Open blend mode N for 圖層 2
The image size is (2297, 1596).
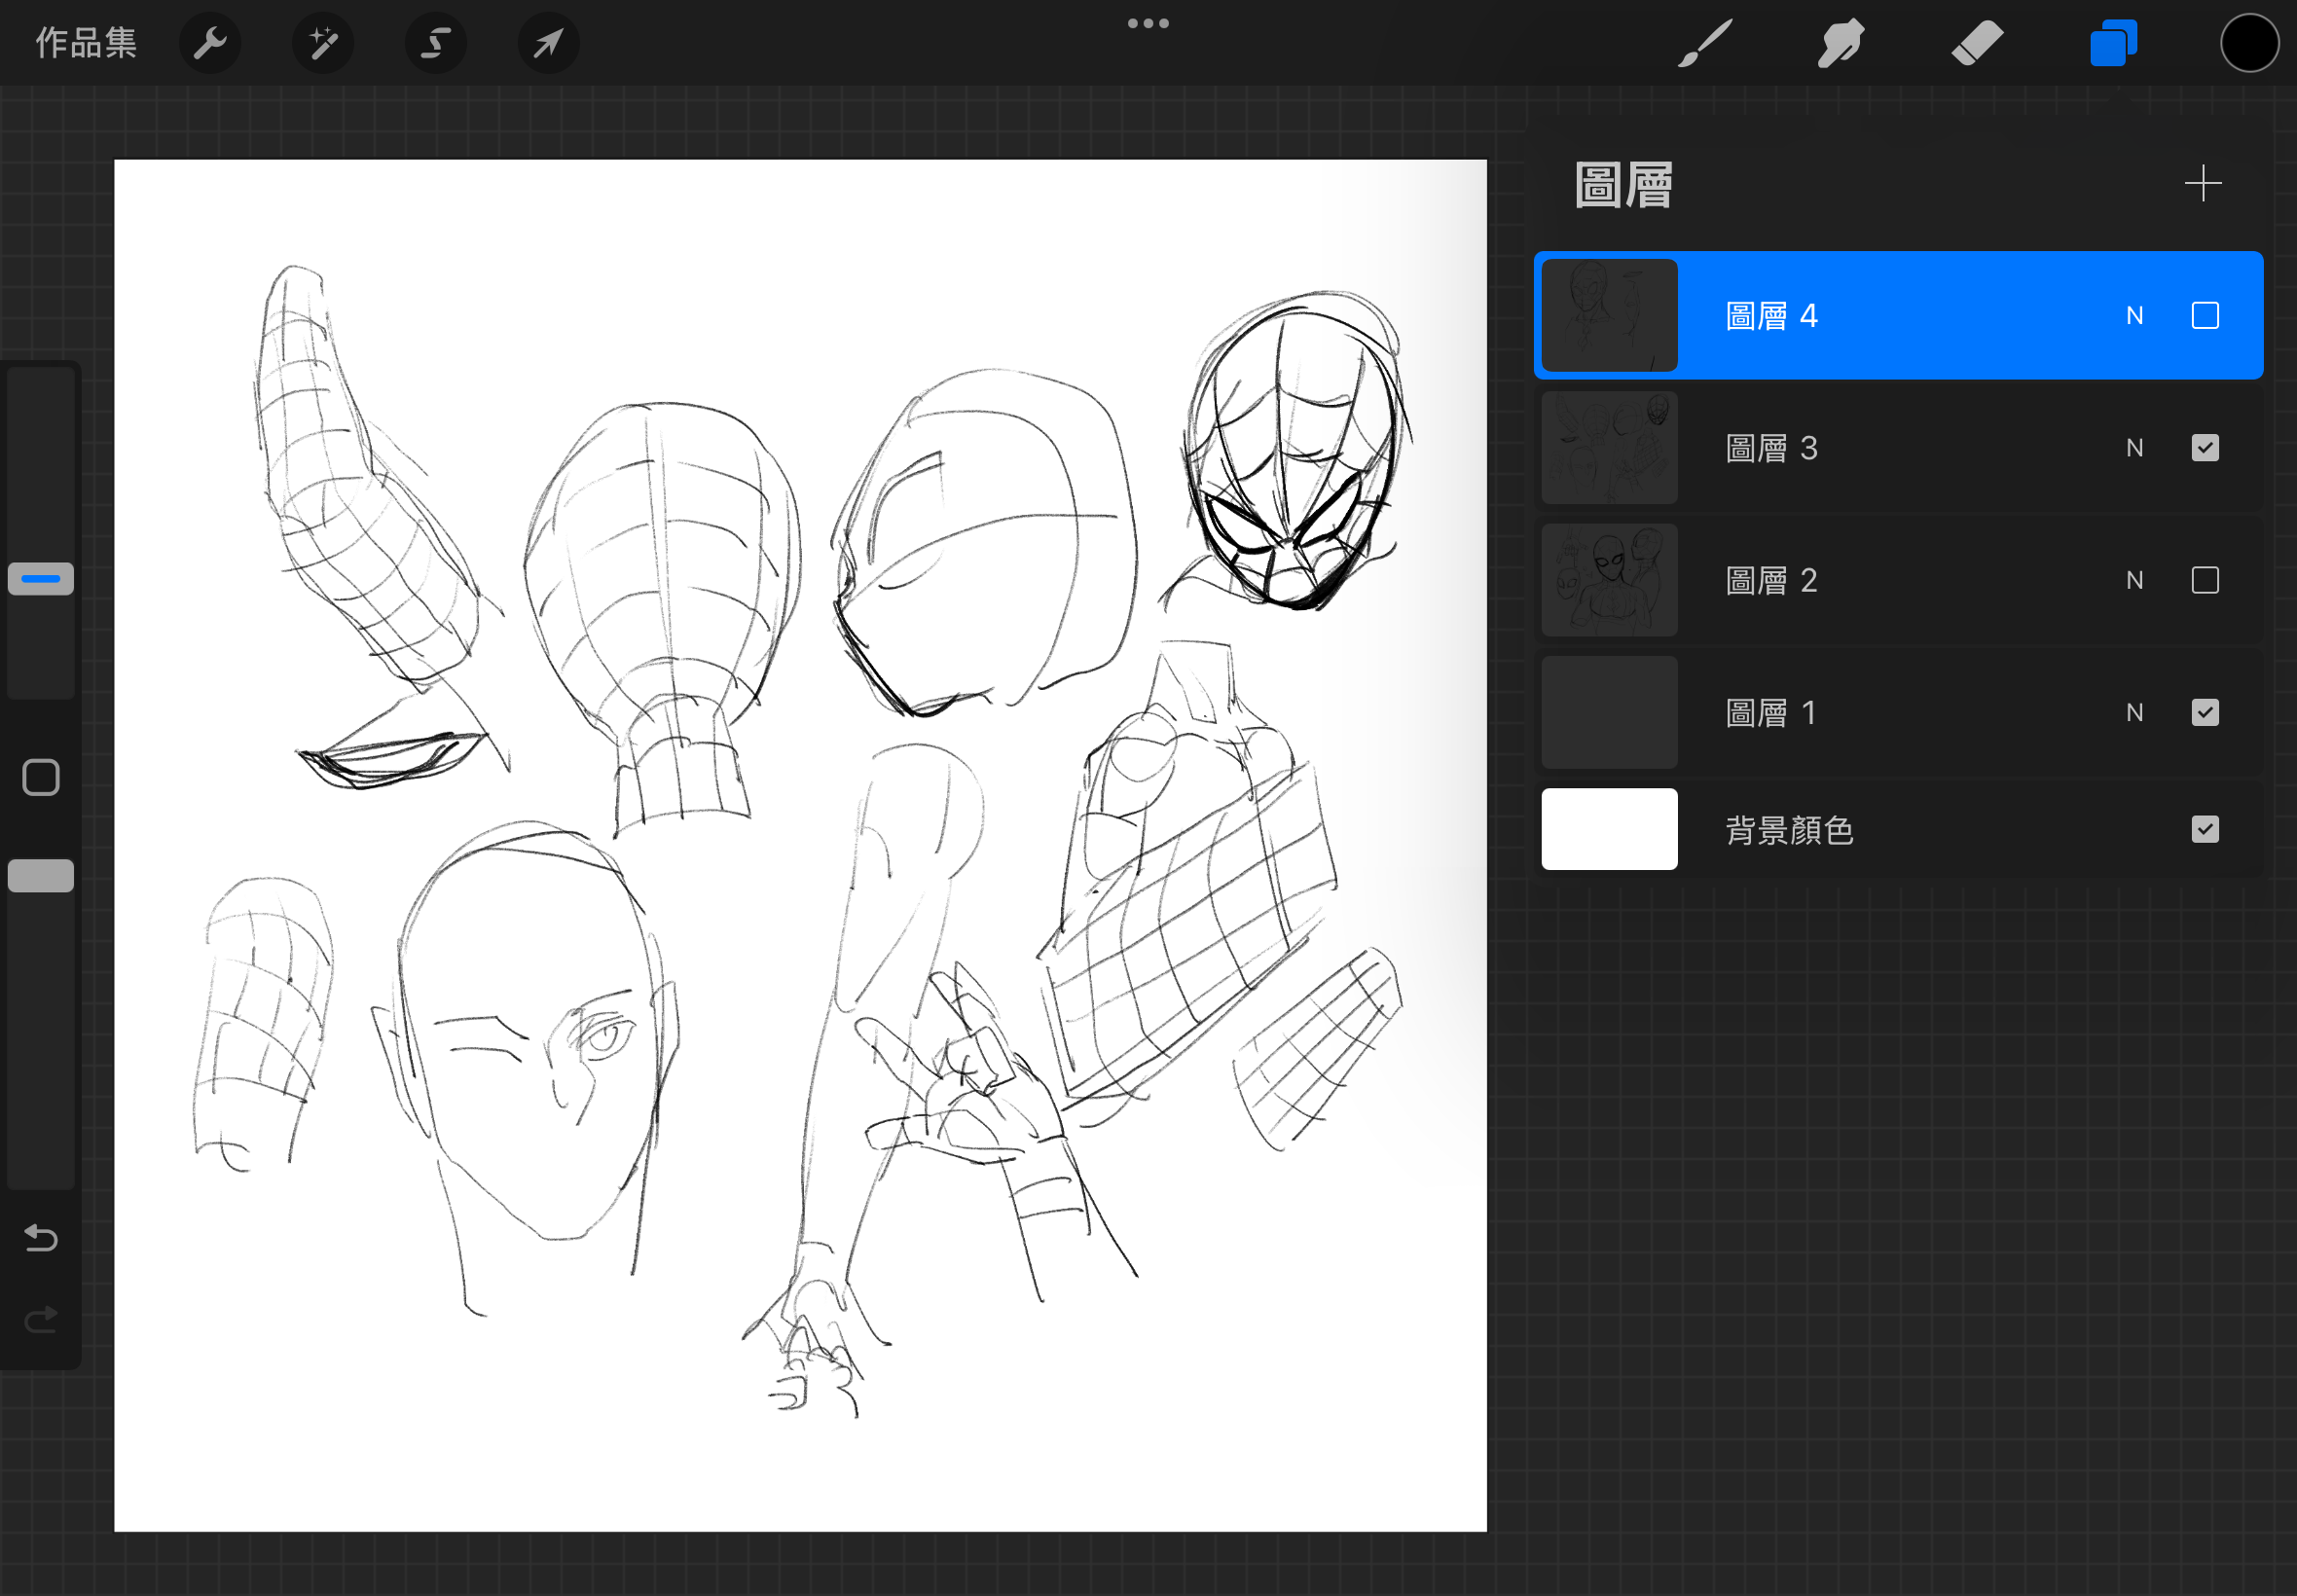click(2134, 580)
